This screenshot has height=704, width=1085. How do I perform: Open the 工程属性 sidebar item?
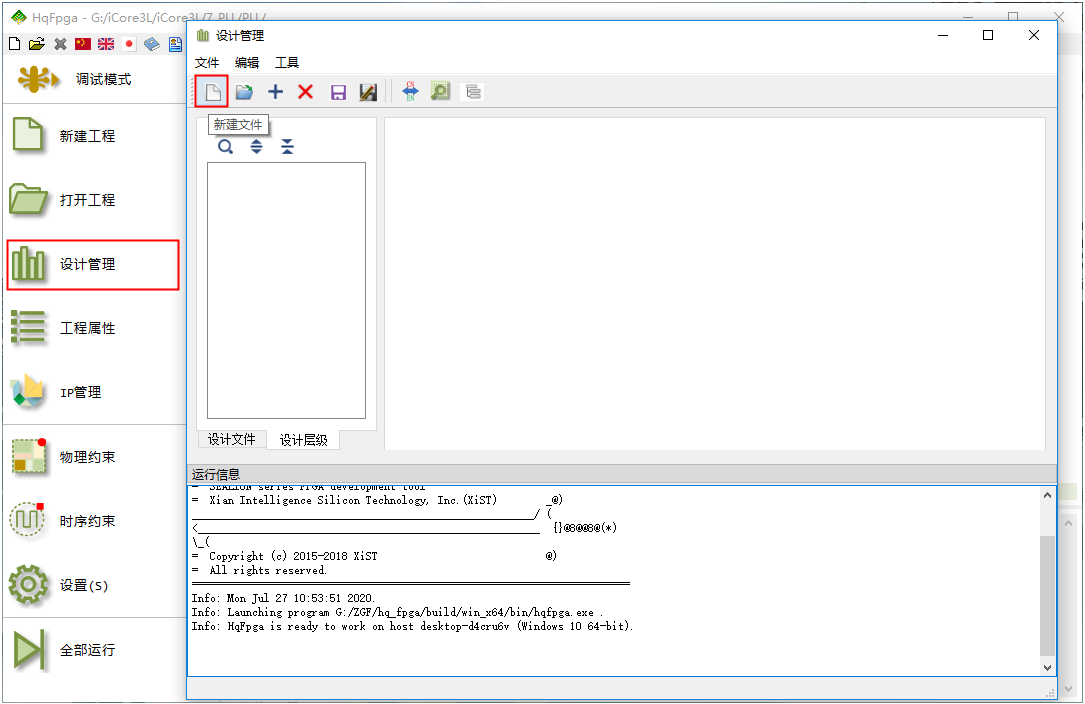coord(87,328)
